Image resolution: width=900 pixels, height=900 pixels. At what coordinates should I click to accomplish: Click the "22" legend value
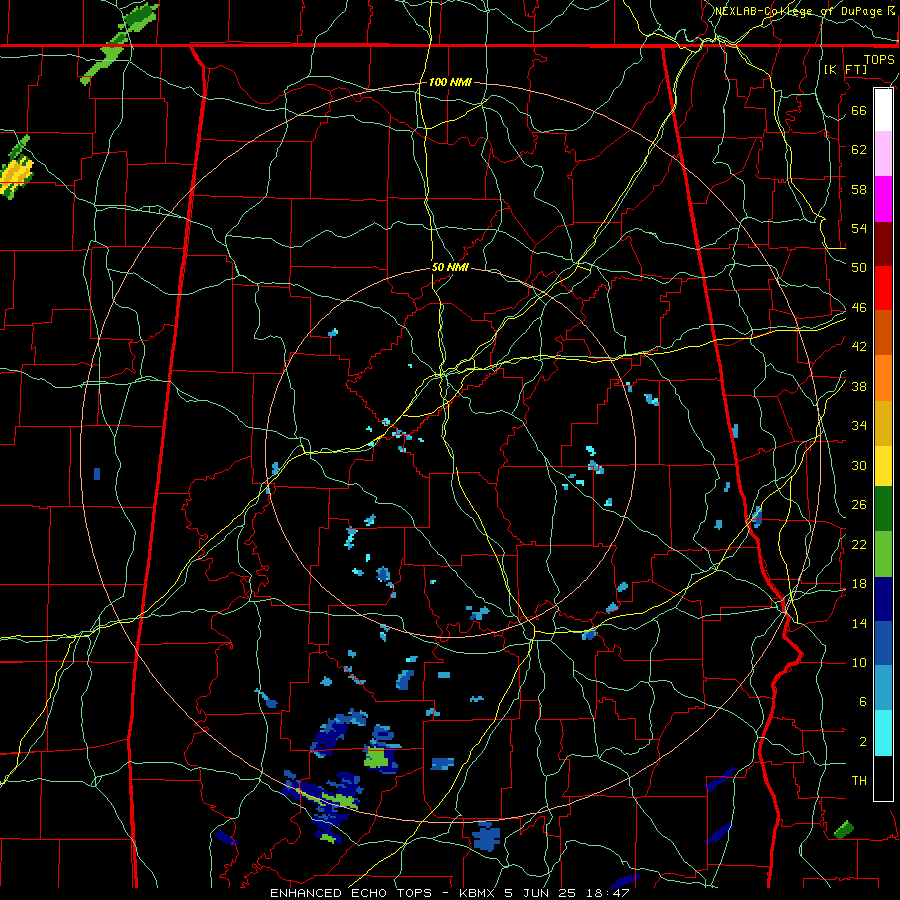click(x=859, y=545)
